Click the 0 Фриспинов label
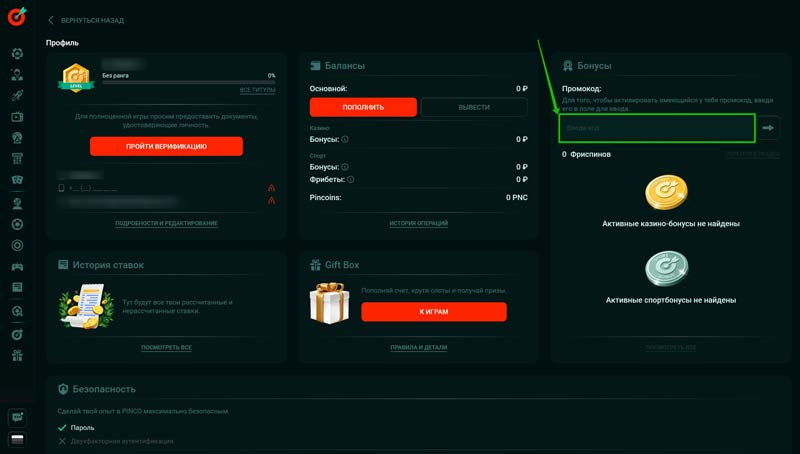 pyautogui.click(x=586, y=154)
